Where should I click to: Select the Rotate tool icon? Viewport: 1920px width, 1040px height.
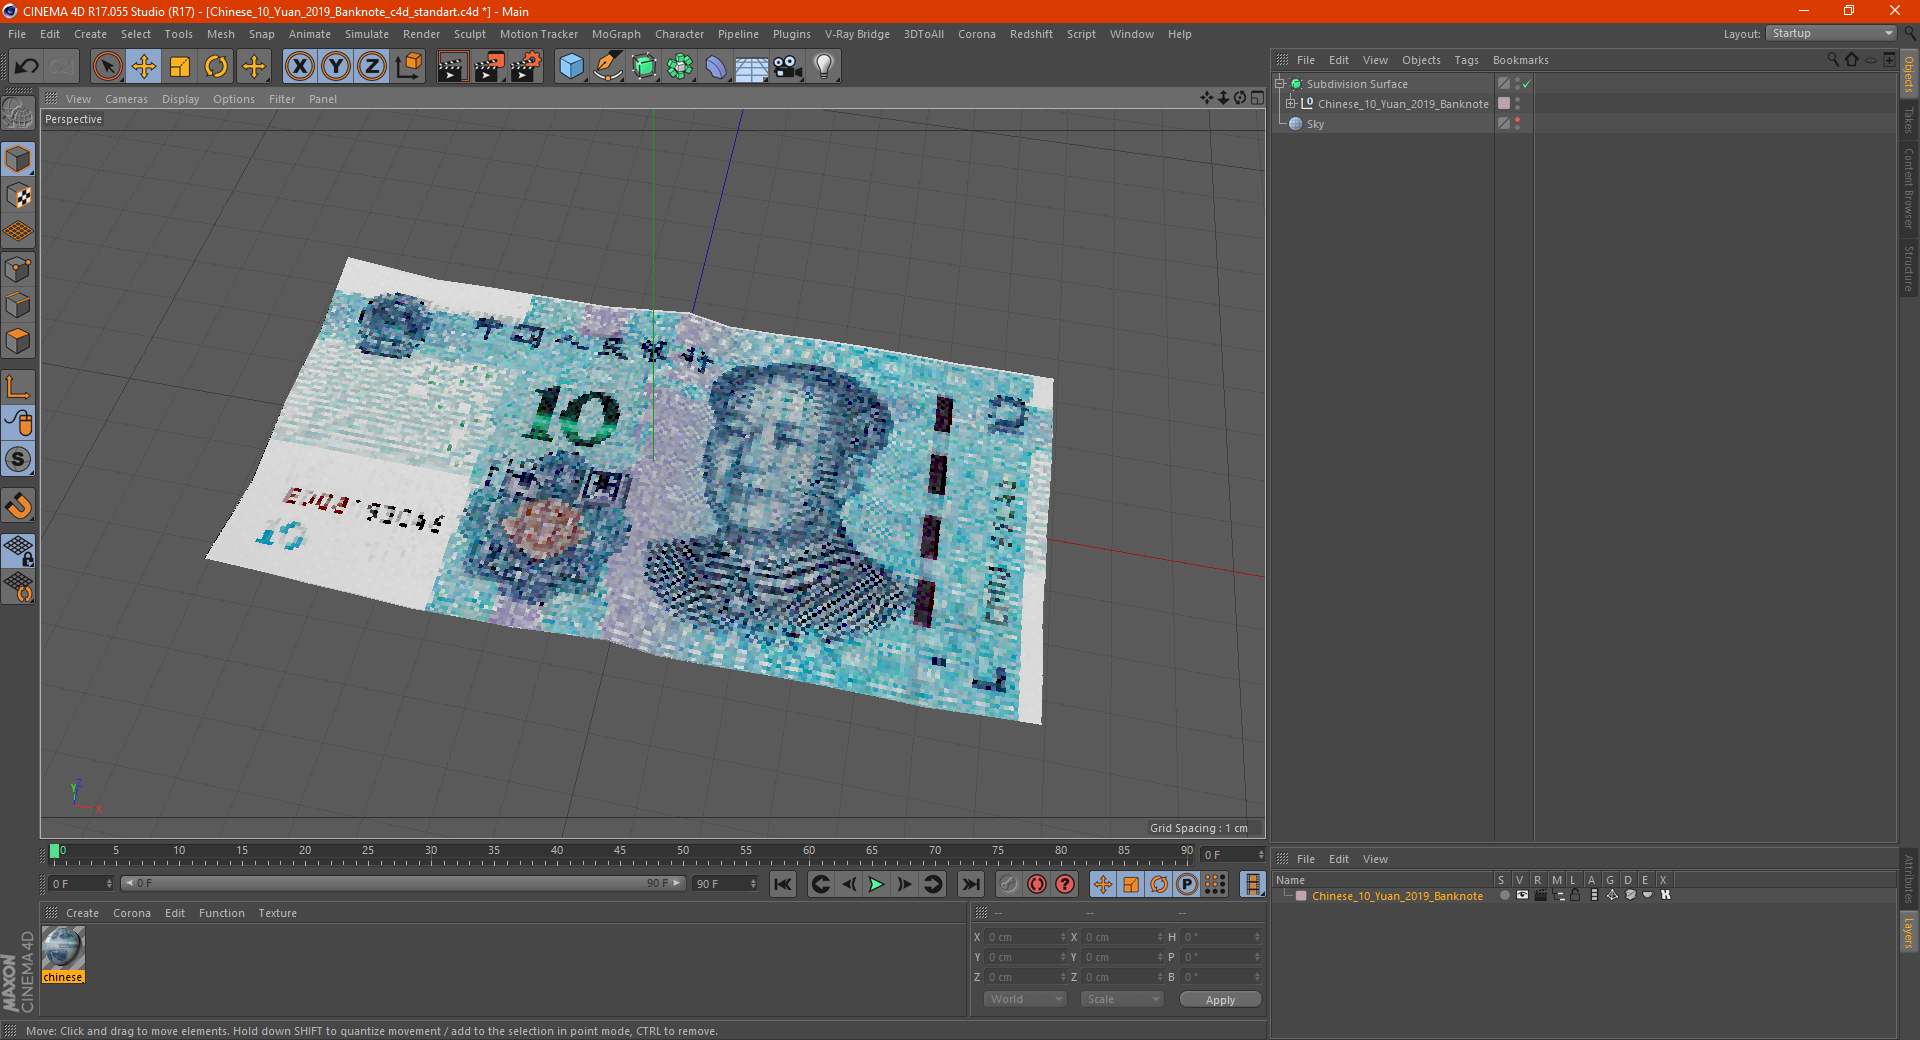tap(216, 67)
